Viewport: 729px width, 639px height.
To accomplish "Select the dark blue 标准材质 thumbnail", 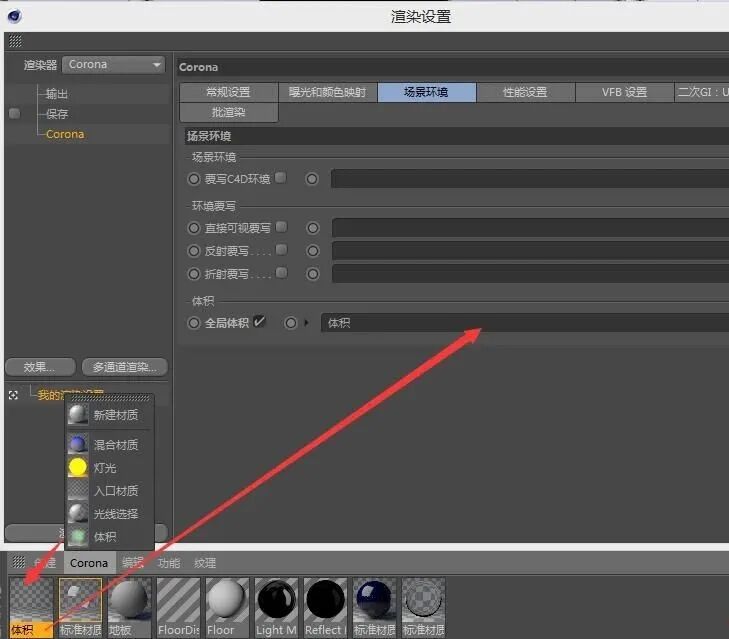I will pyautogui.click(x=374, y=607).
